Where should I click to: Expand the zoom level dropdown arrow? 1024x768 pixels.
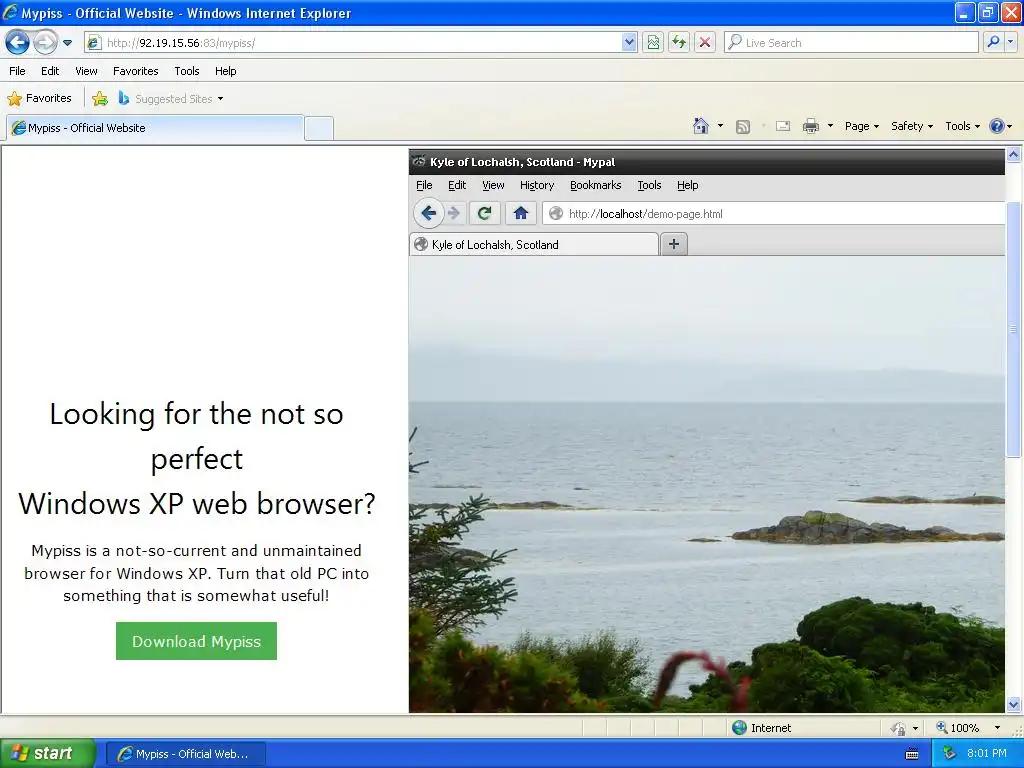click(997, 728)
